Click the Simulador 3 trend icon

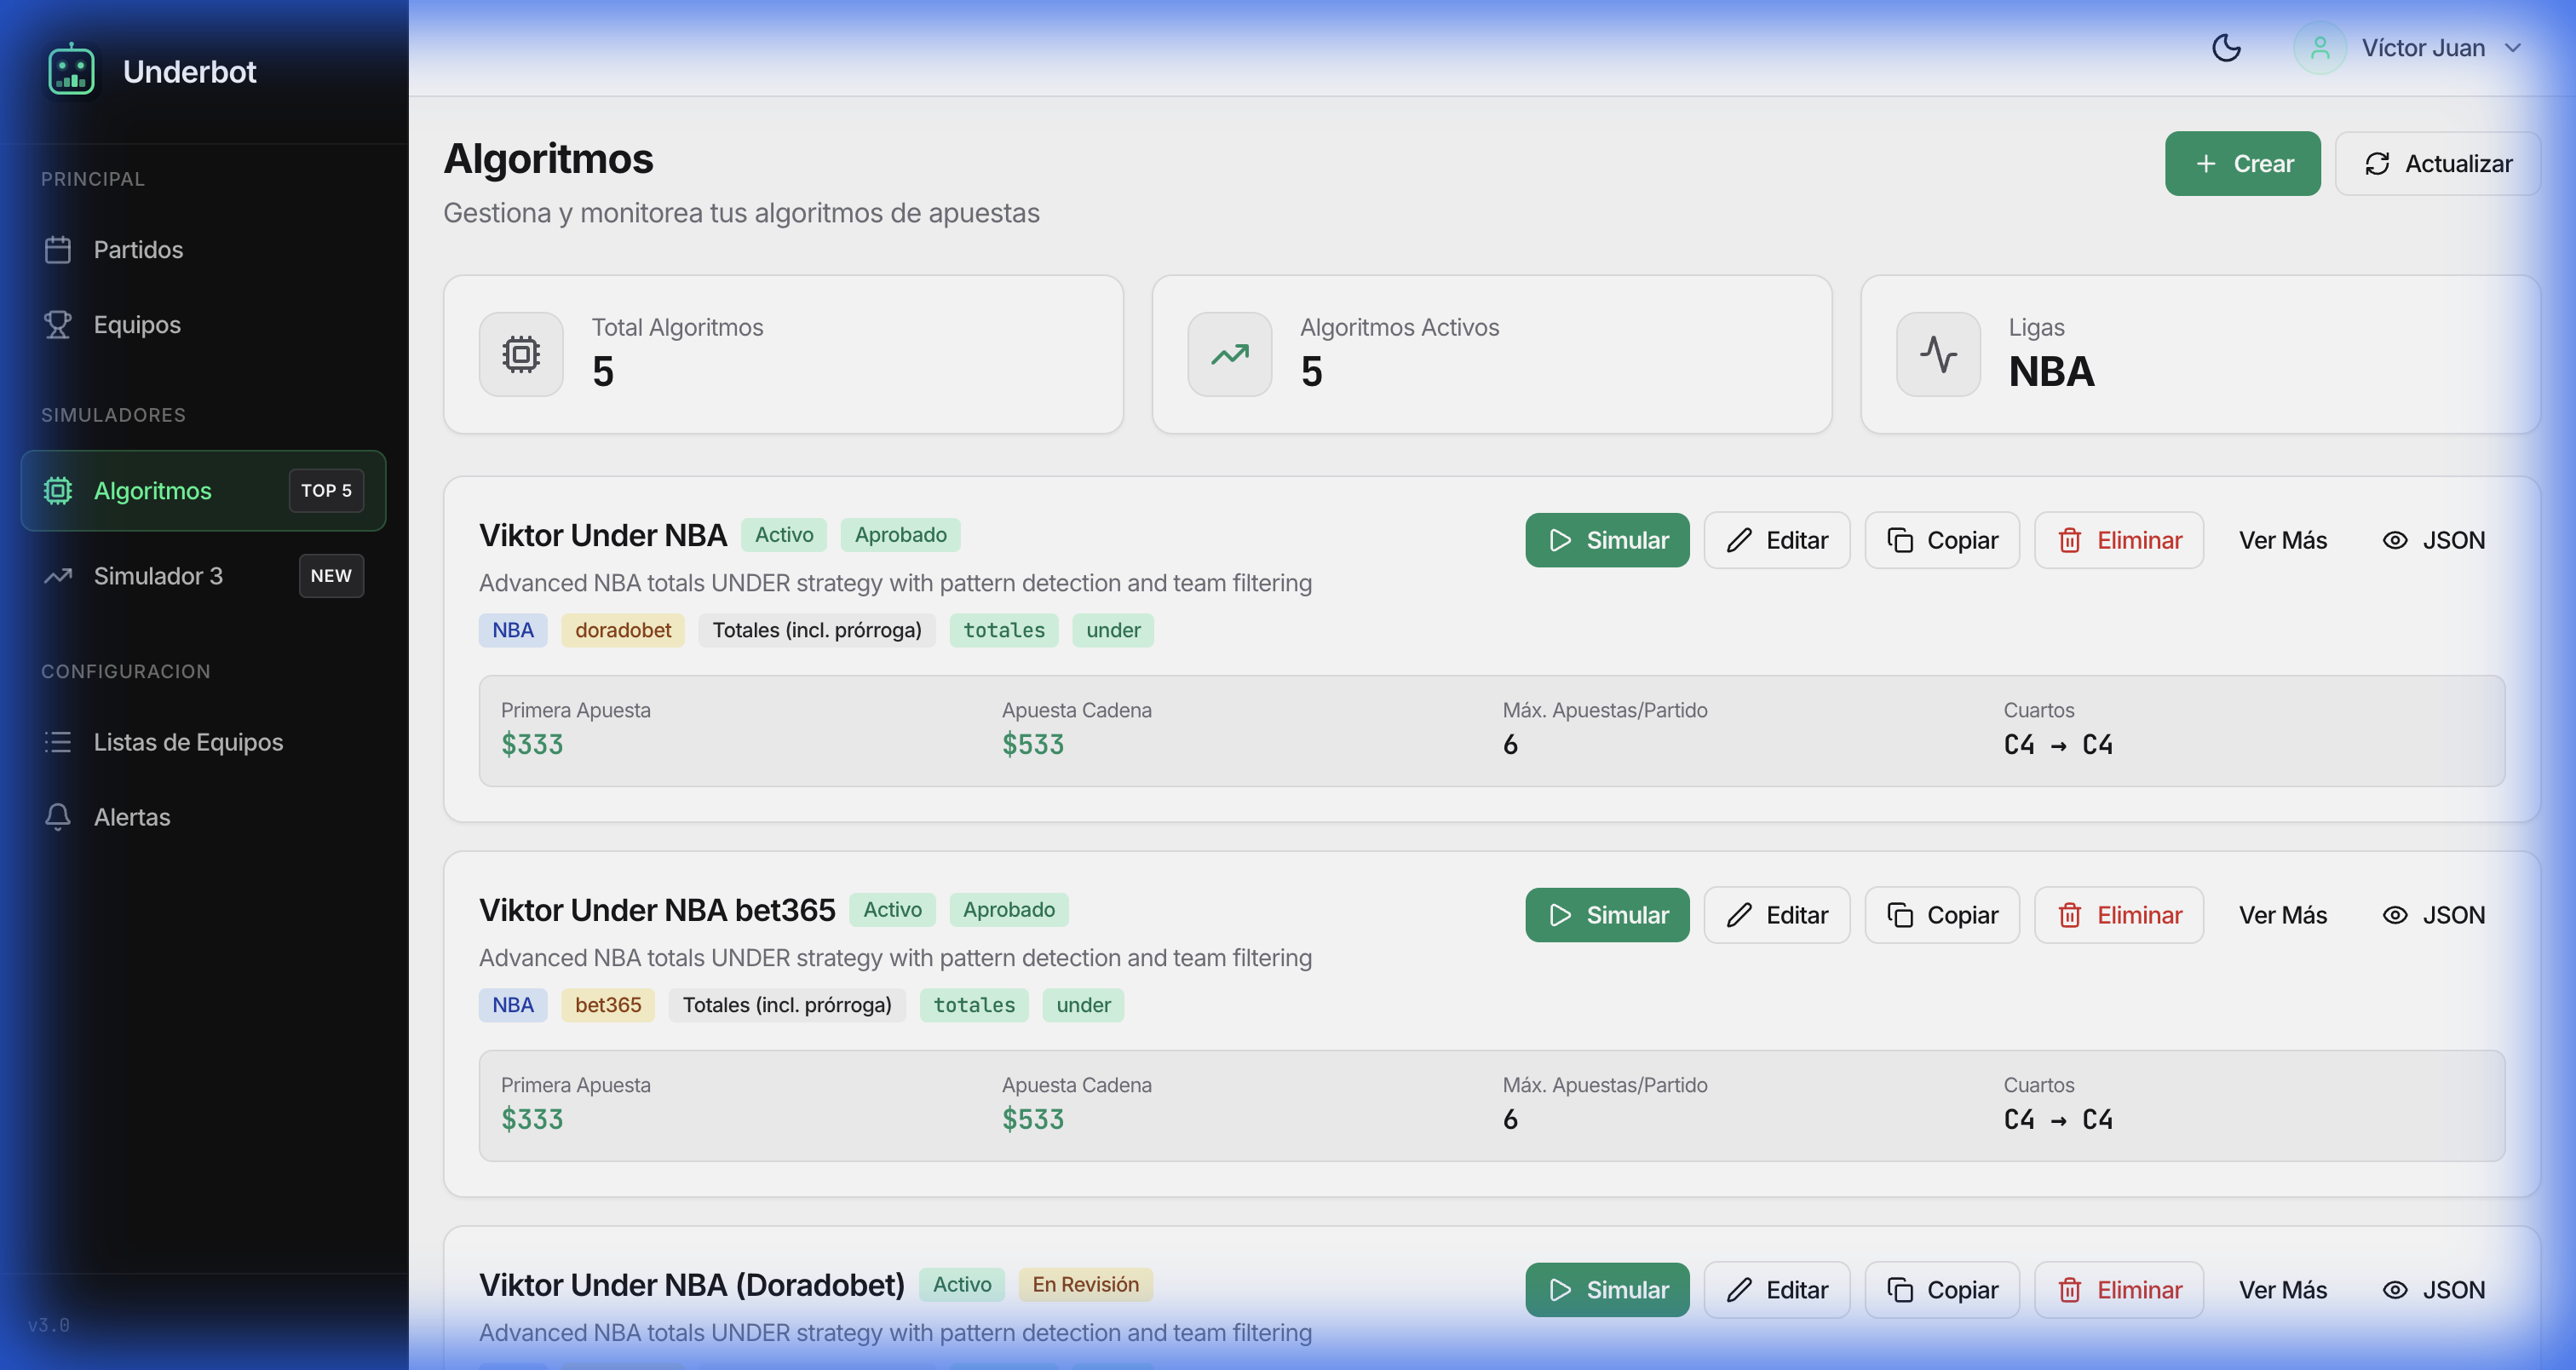click(x=58, y=576)
